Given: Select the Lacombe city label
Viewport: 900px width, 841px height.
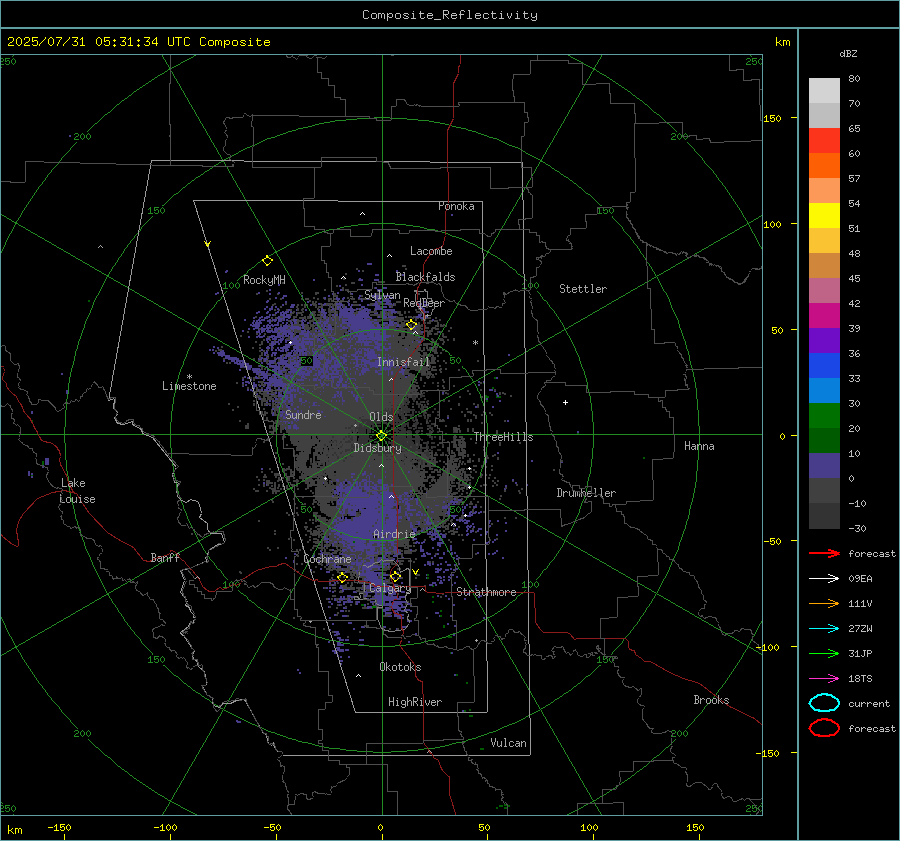Looking at the screenshot, I should point(431,251).
